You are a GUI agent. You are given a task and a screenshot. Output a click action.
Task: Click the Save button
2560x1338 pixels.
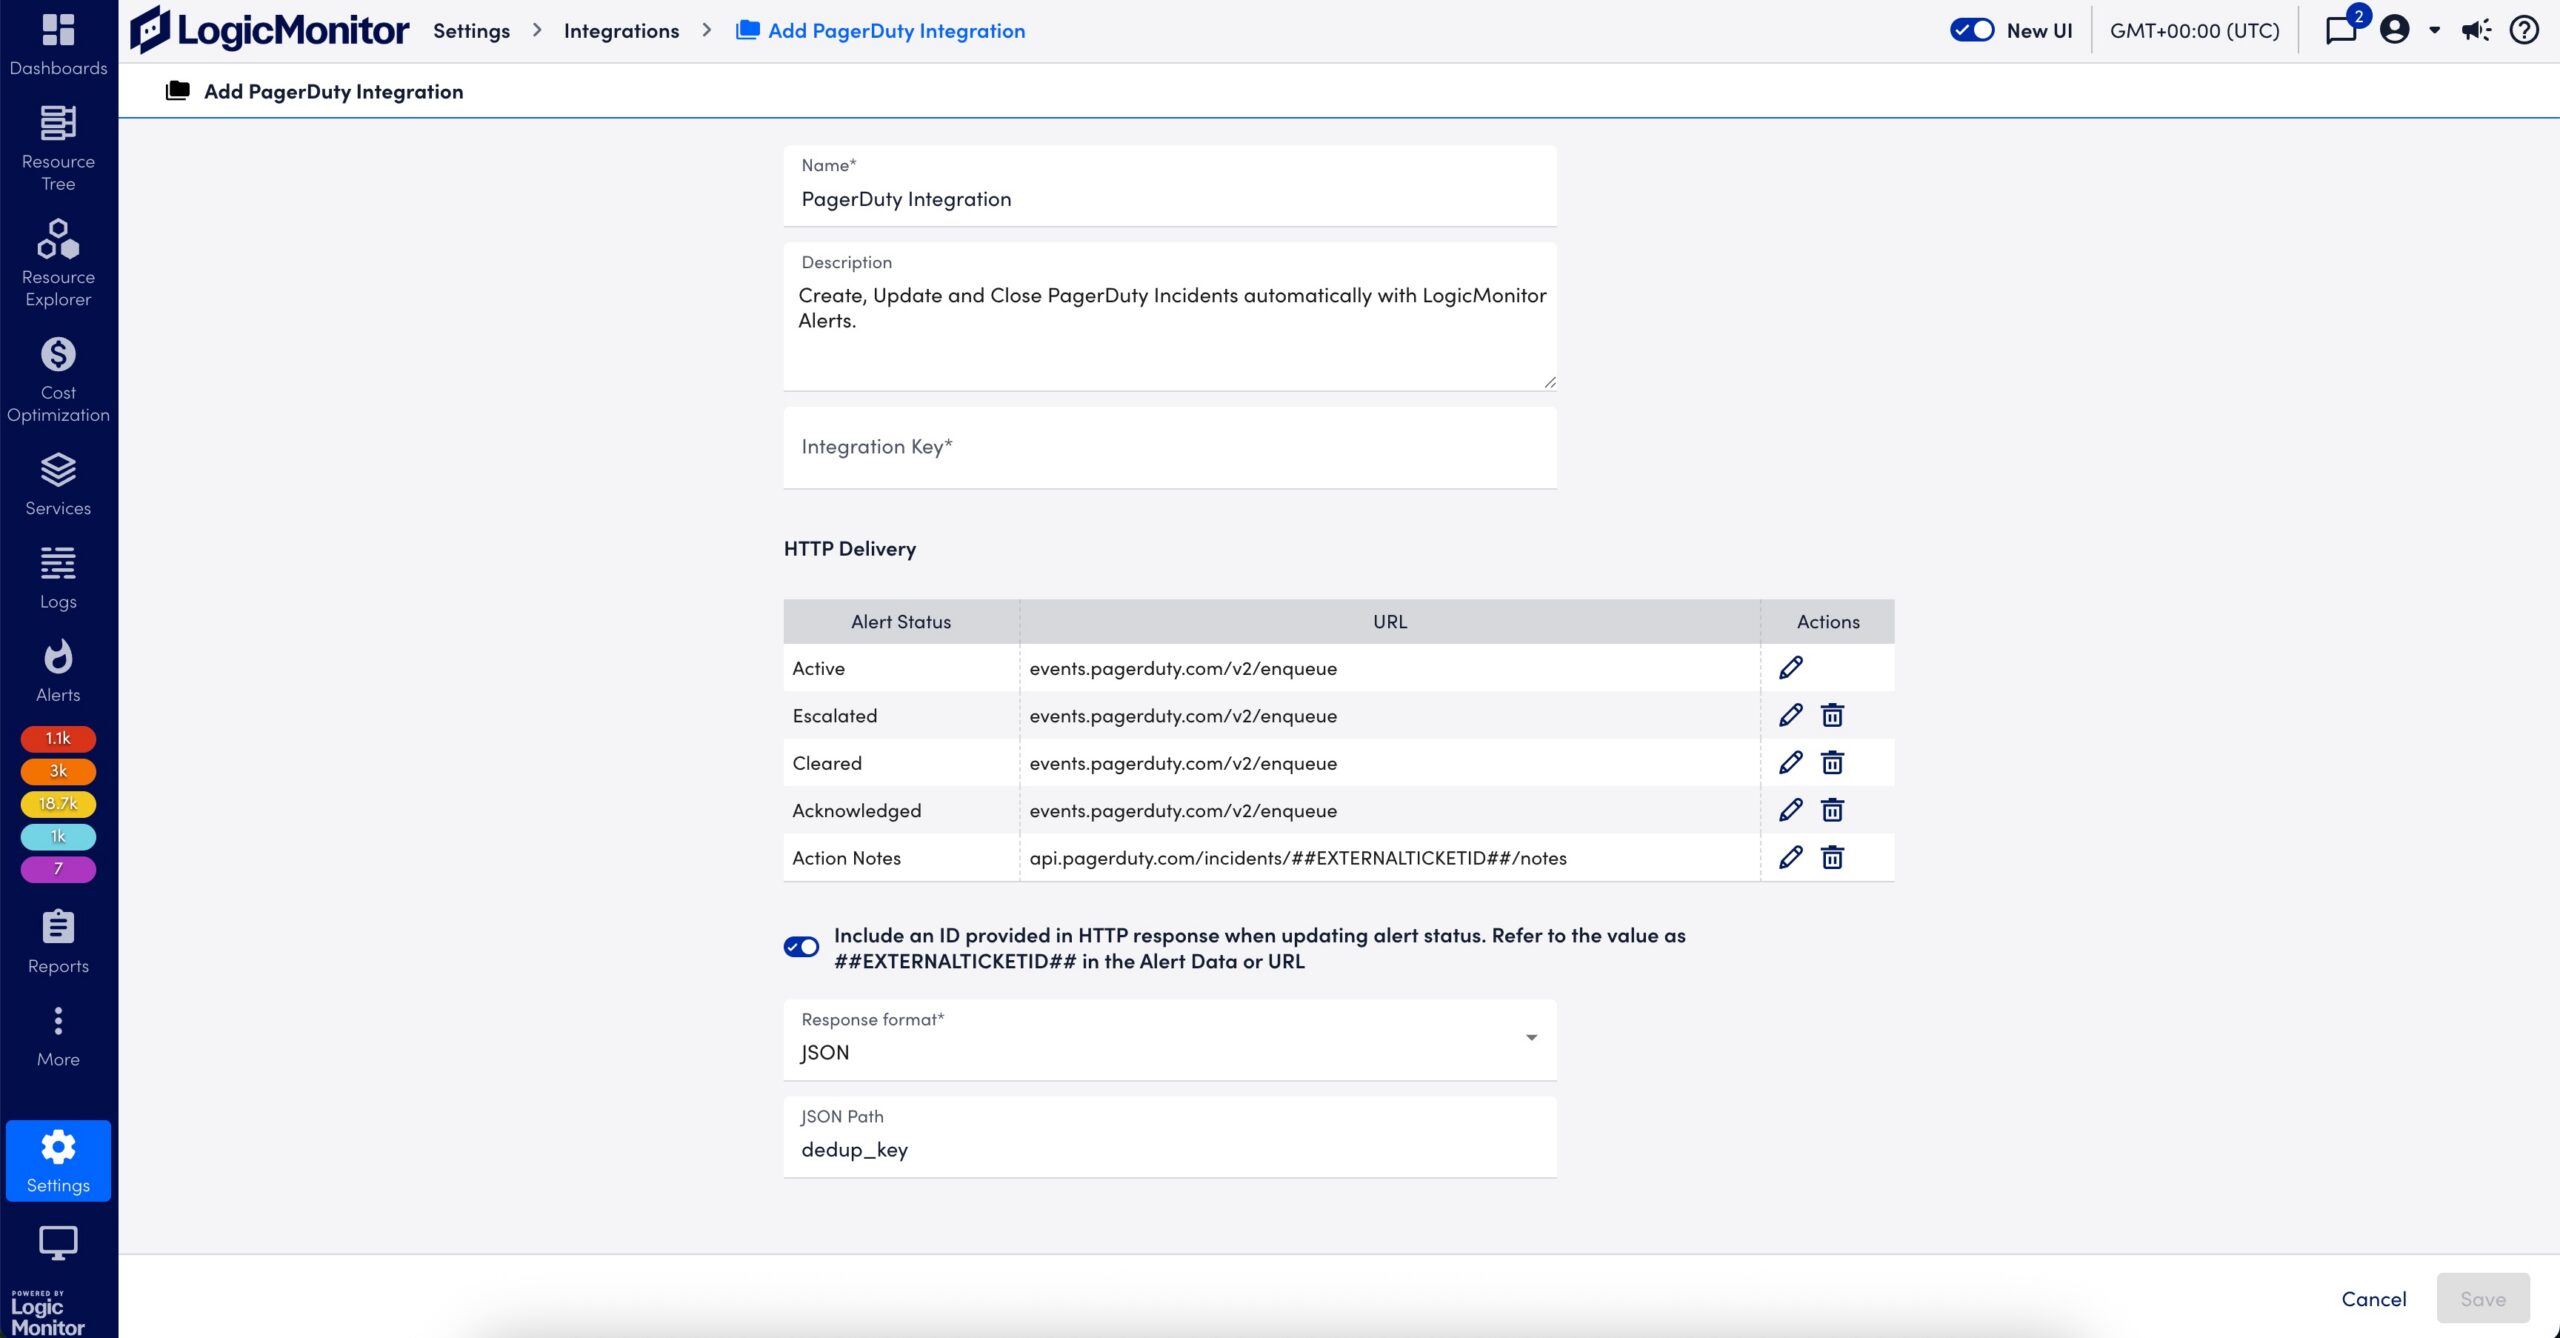tap(2483, 1298)
